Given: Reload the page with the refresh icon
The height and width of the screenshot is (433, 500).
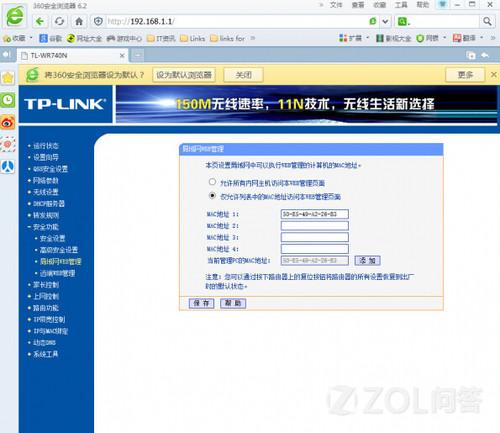Looking at the screenshot, I should coord(59,22).
